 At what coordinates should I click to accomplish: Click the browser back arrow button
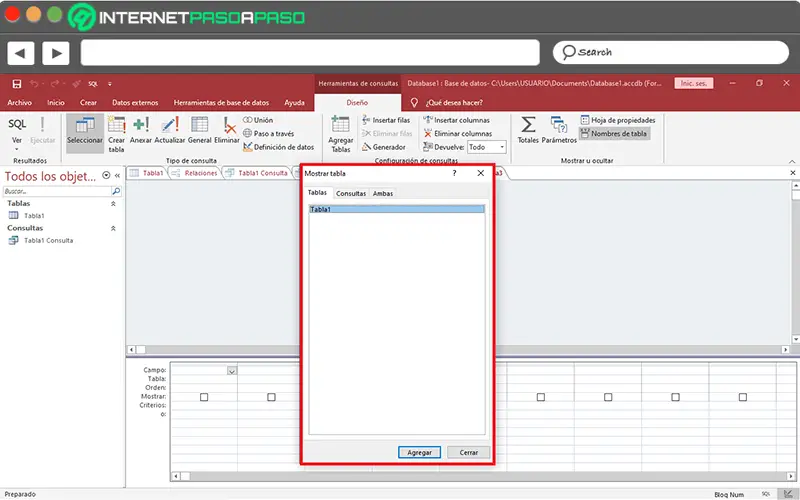pyautogui.click(x=21, y=53)
